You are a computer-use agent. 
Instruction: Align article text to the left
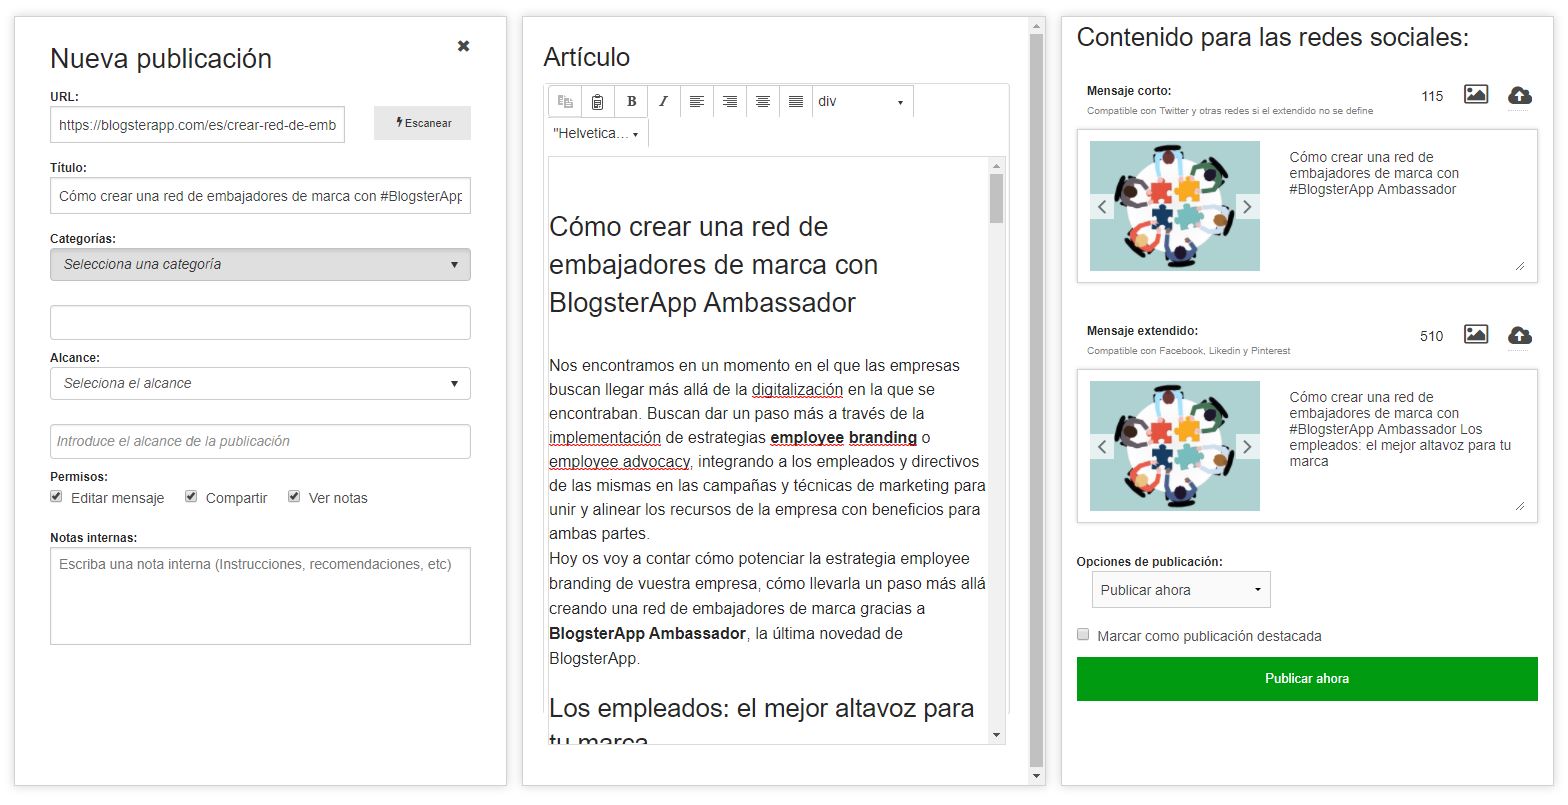pyautogui.click(x=697, y=101)
